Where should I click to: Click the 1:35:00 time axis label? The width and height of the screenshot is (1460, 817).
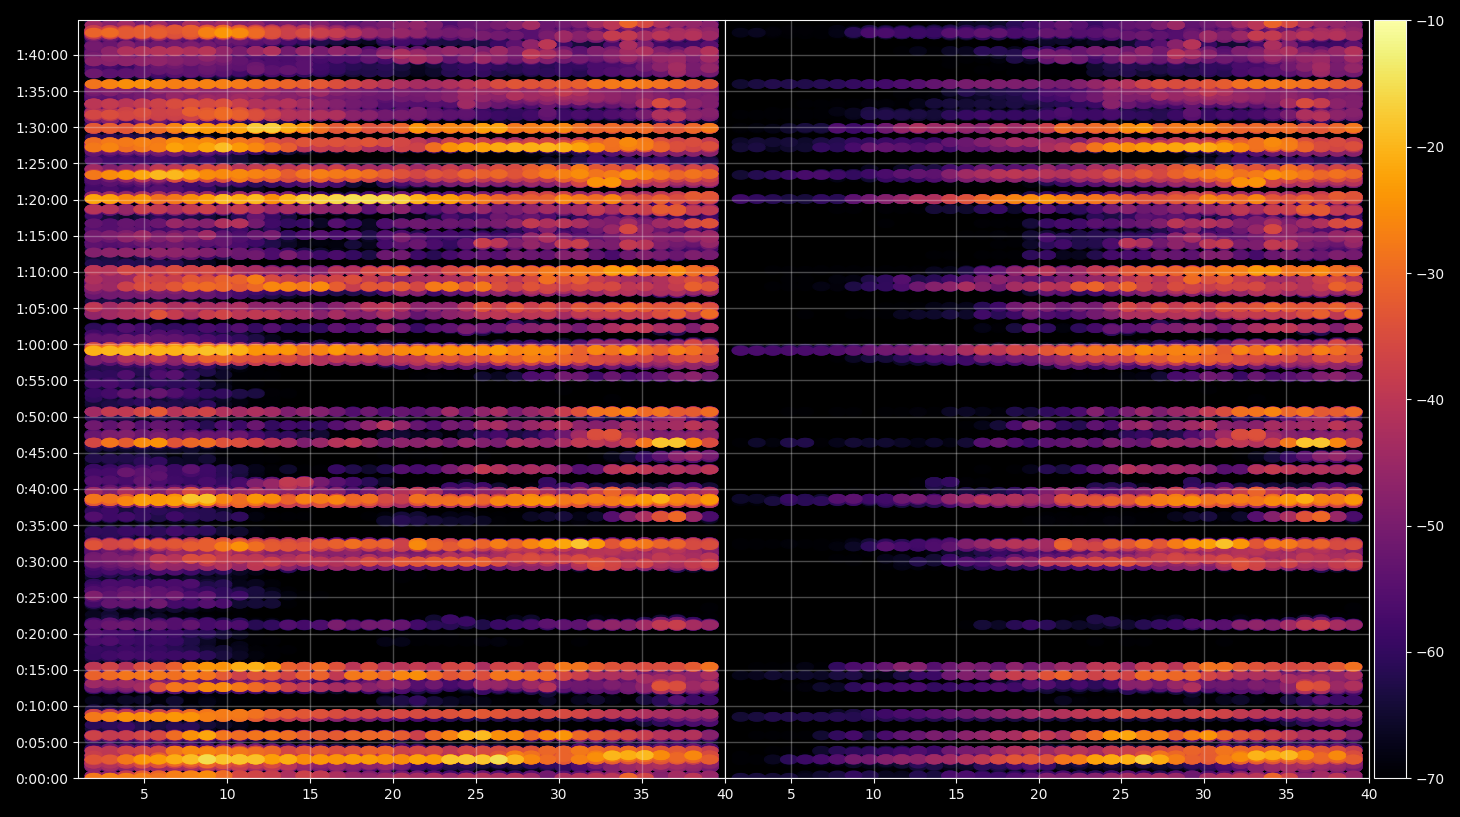tap(42, 92)
